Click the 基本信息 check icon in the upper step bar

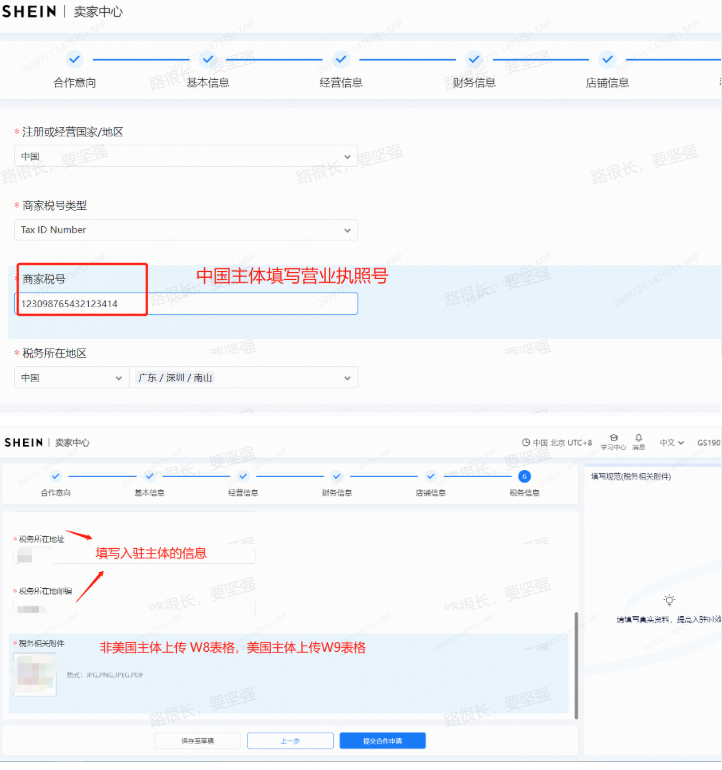(208, 59)
